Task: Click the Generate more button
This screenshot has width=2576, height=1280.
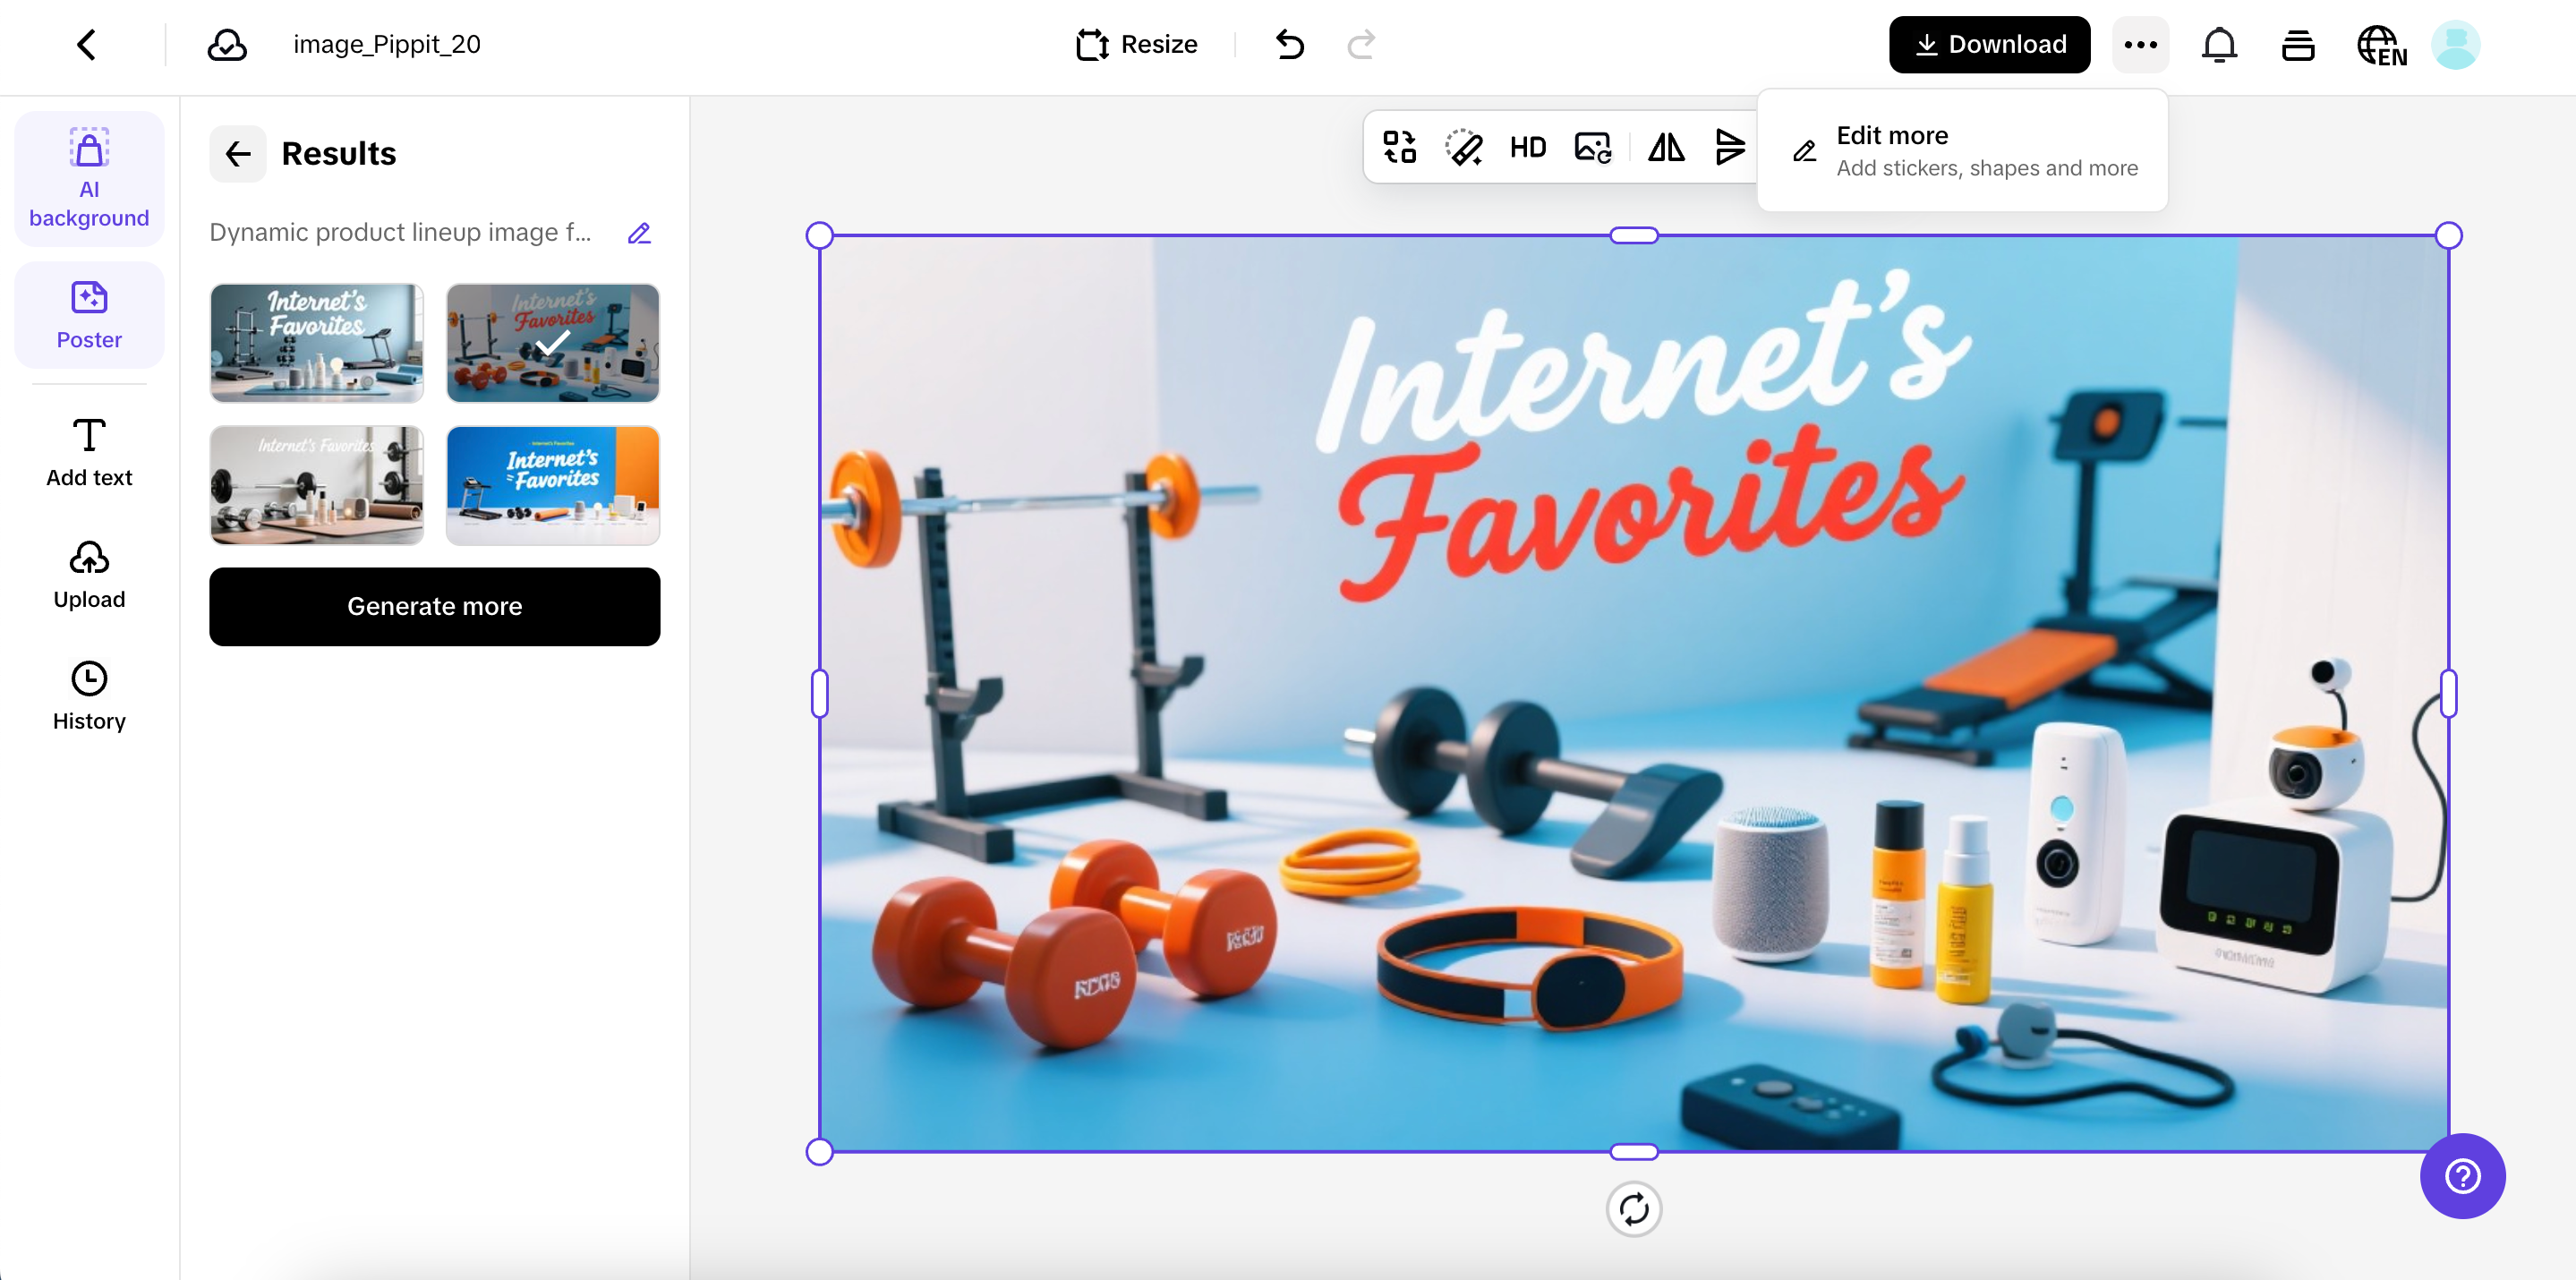Action: 434,606
